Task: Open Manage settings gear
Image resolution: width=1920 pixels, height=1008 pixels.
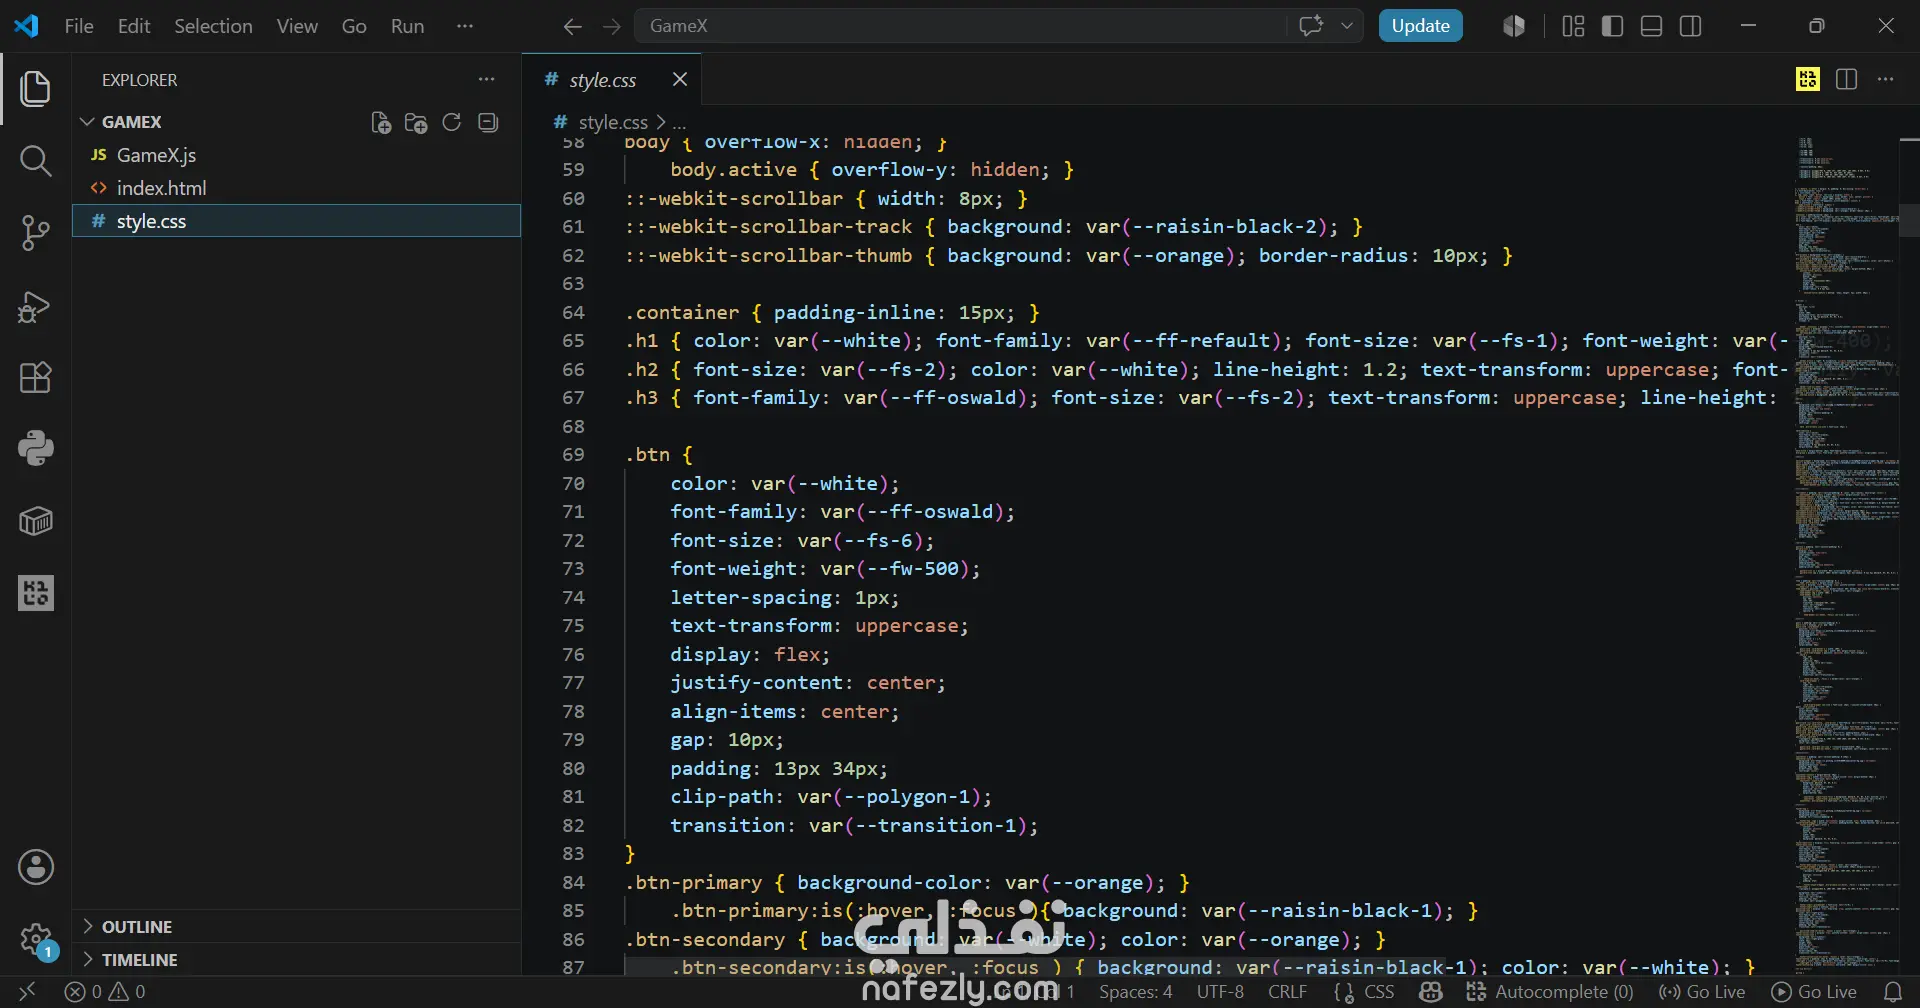Action: point(36,939)
